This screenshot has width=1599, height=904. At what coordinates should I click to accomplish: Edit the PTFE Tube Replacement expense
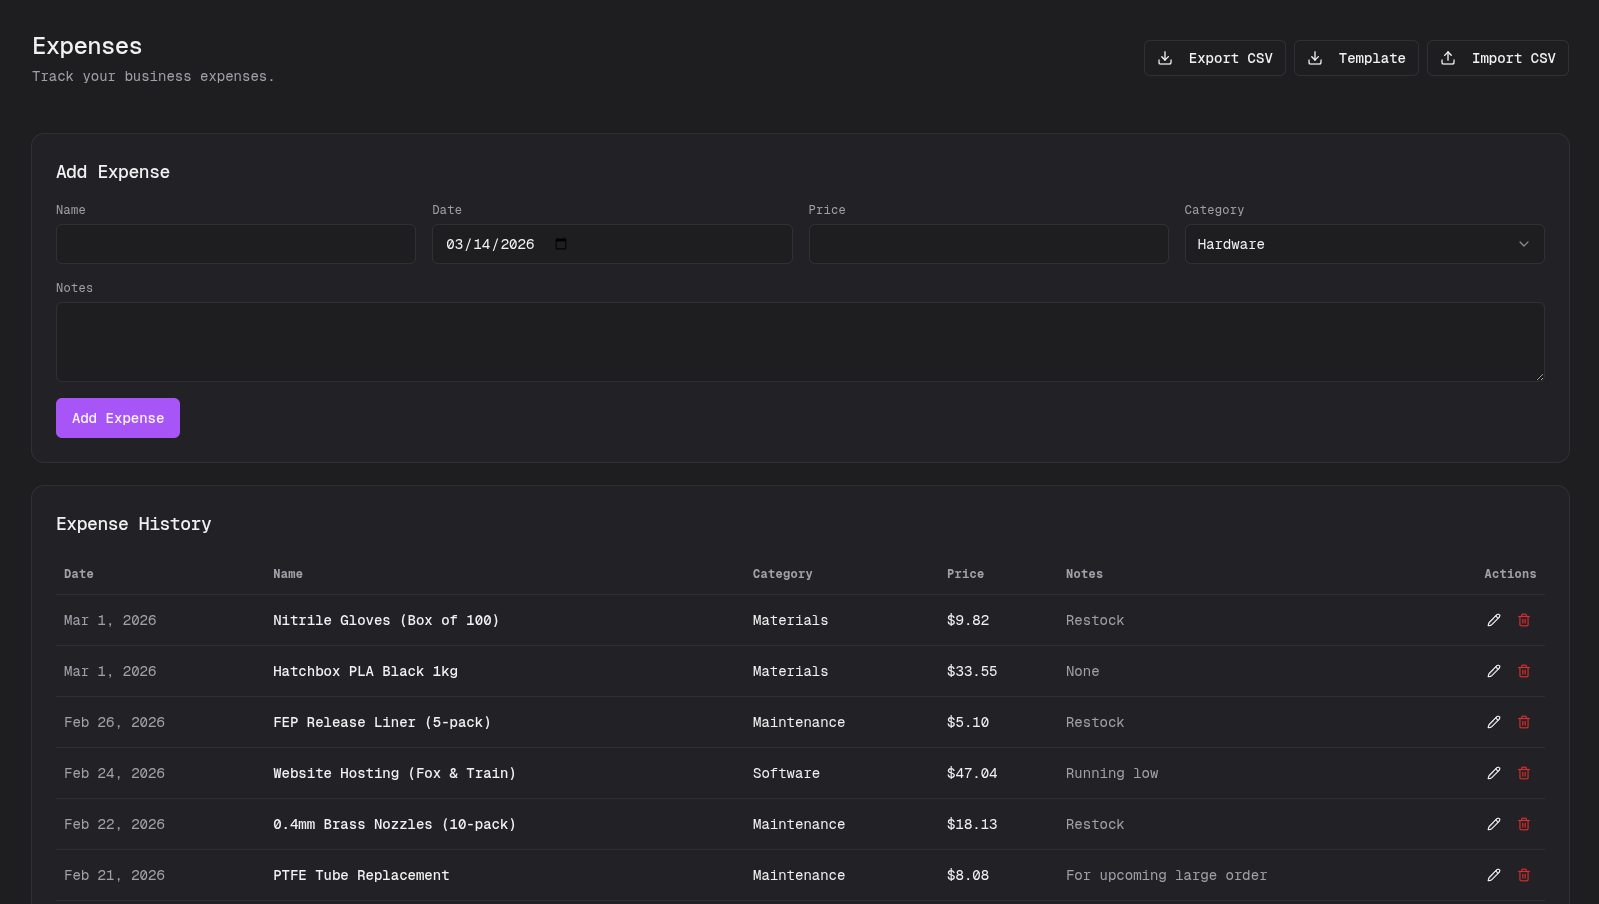[x=1494, y=875]
